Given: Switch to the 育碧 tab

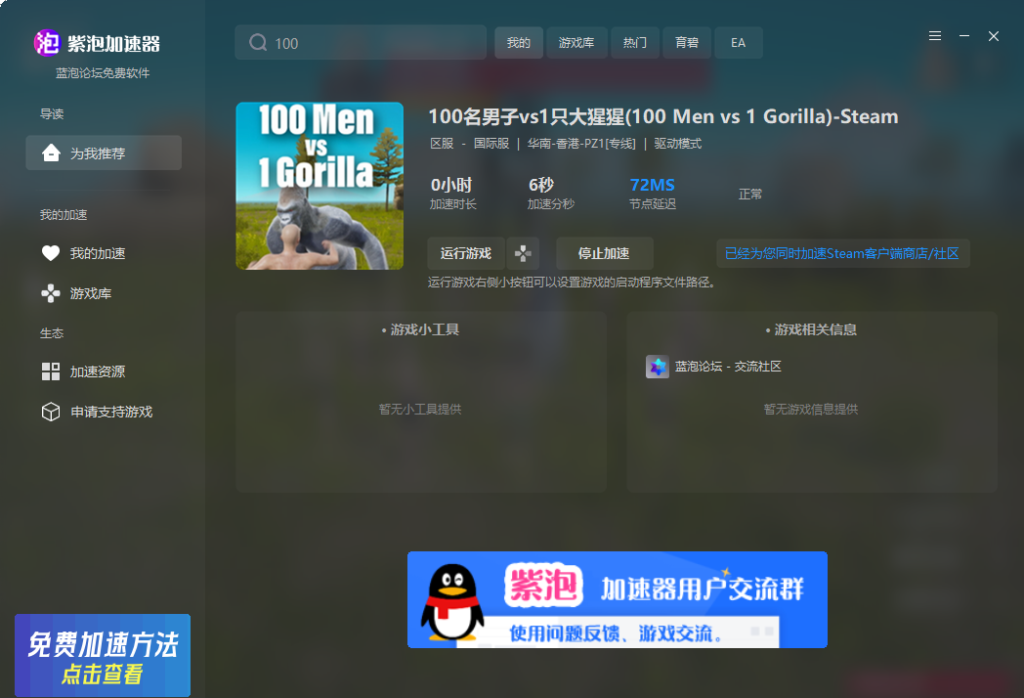Looking at the screenshot, I should [x=687, y=42].
